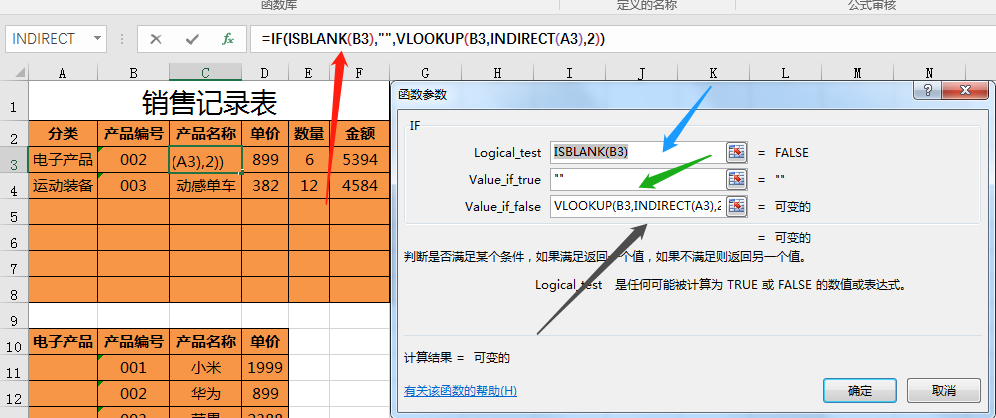Select column M header
This screenshot has width=996, height=418.
[858, 73]
